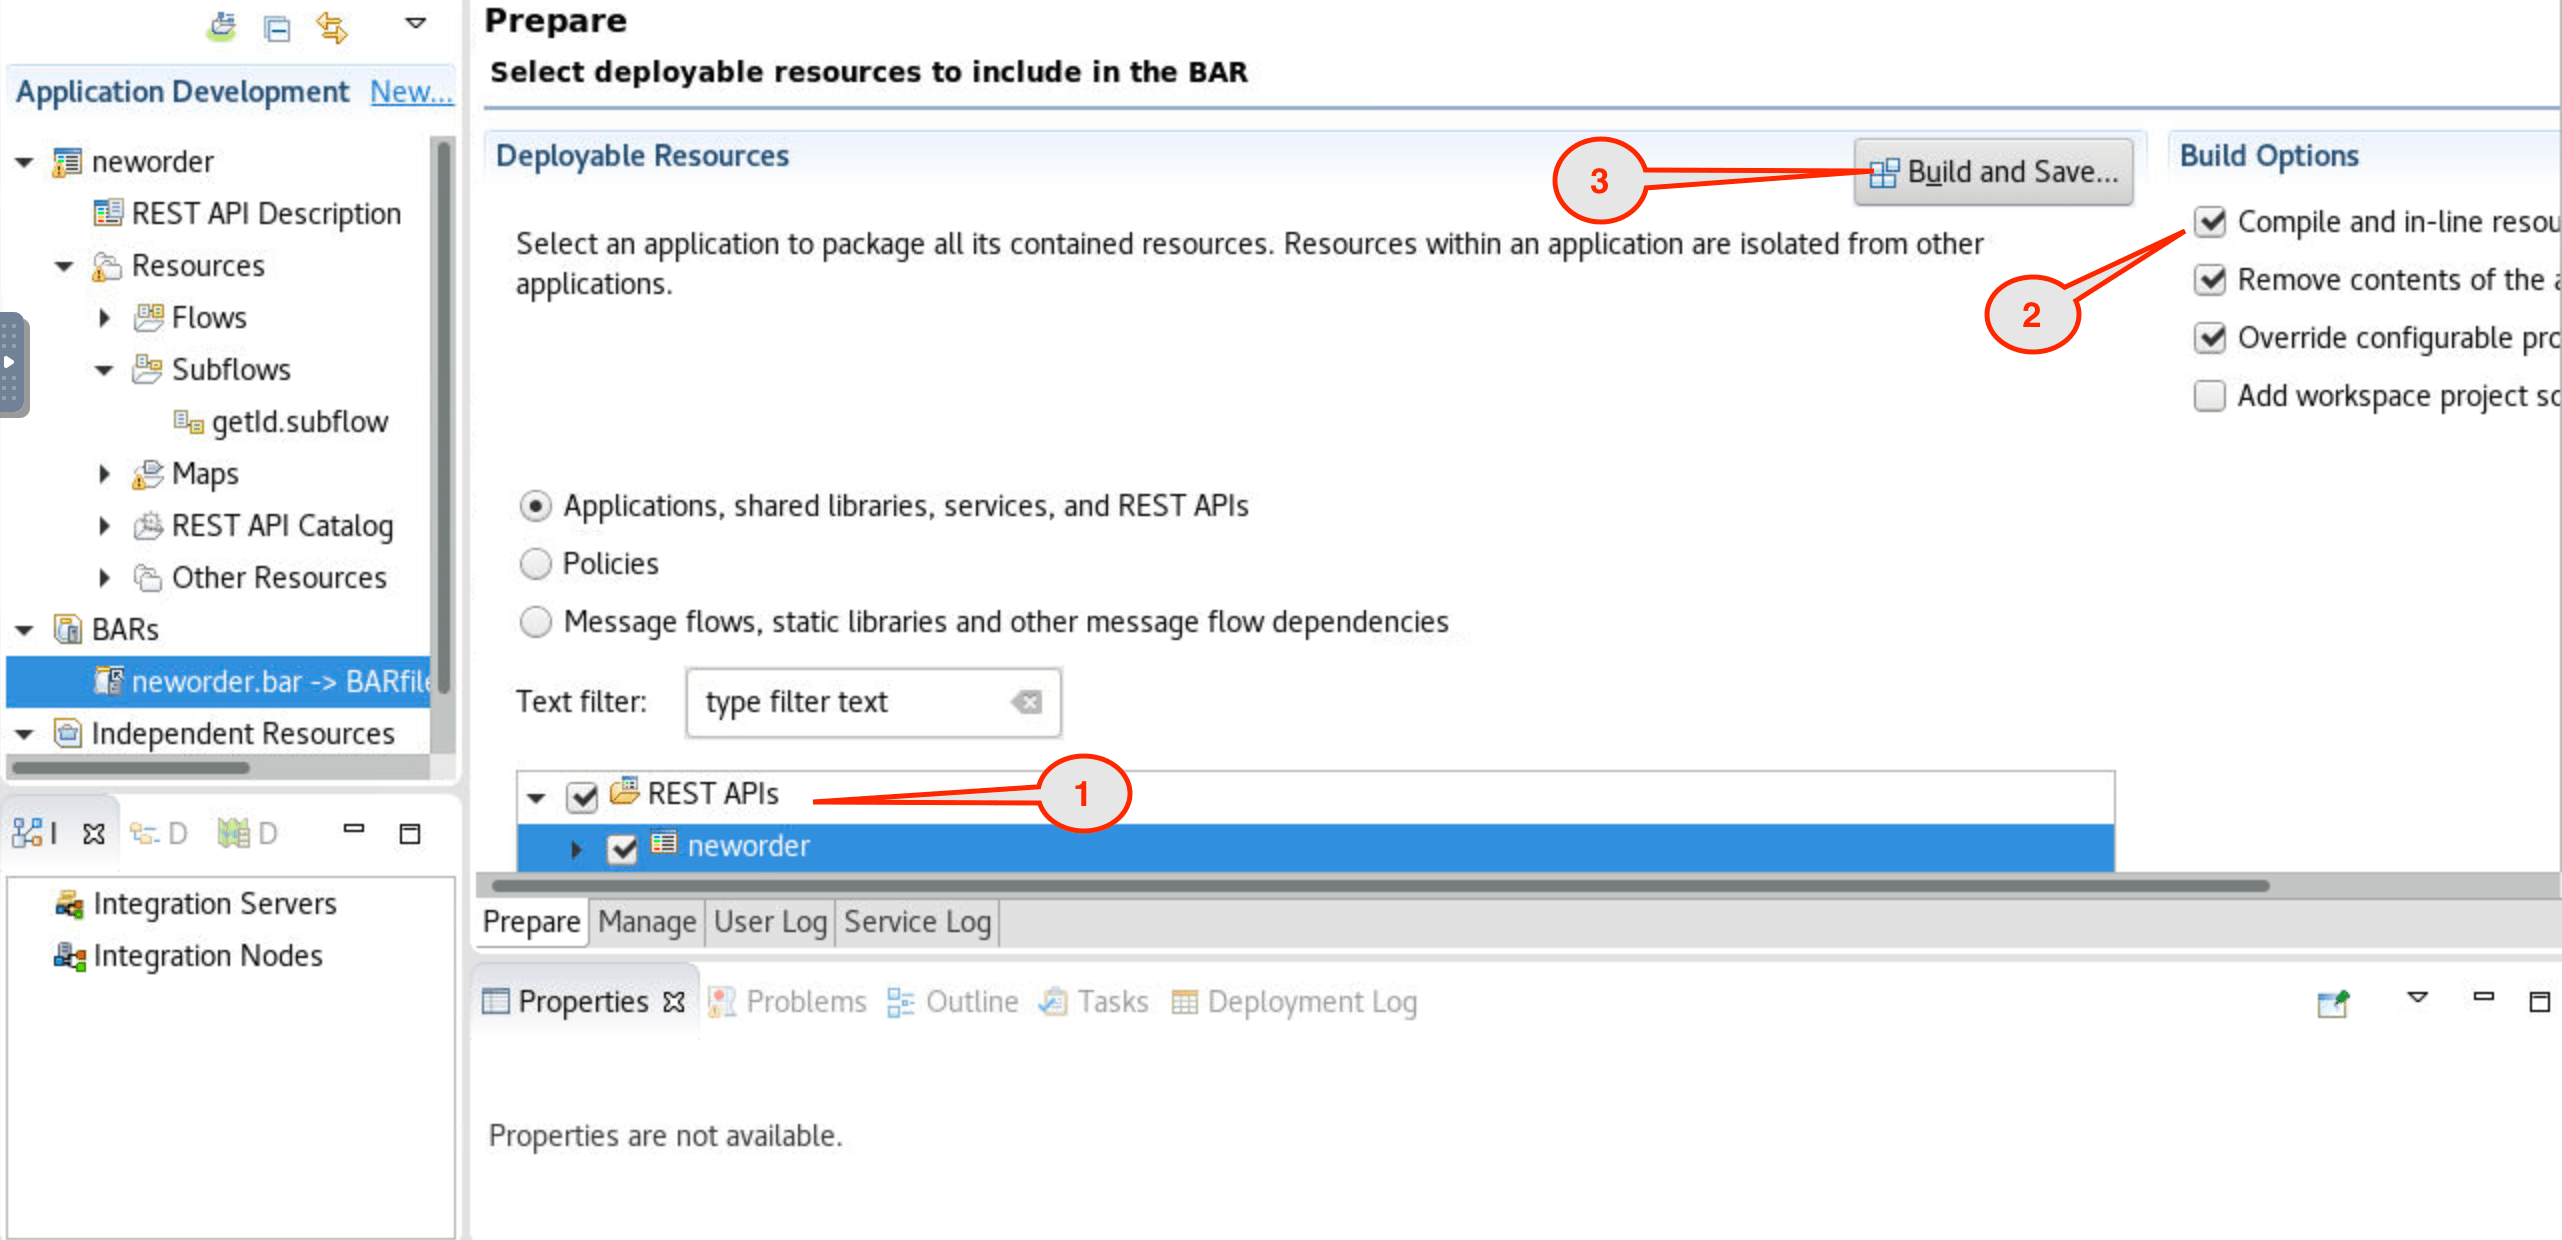Click the New... link
Viewport: 2562px width, 1240px height.
click(410, 91)
